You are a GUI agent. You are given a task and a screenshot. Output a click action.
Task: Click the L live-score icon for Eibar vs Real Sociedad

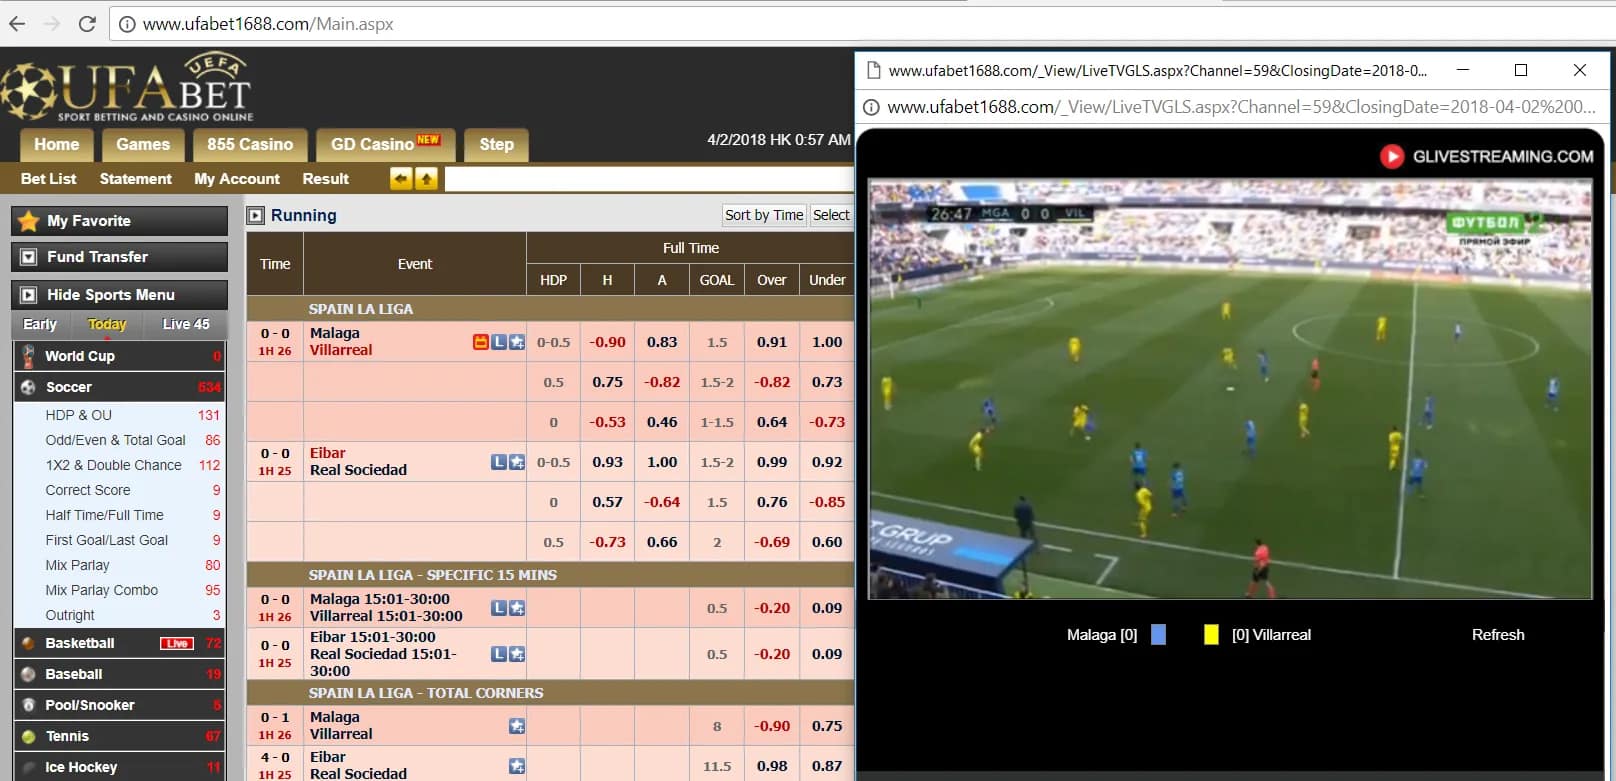click(x=499, y=462)
